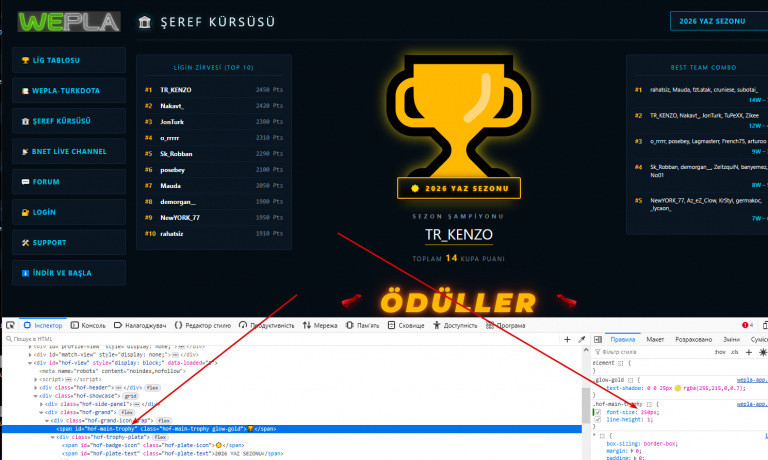Click the grid badge on hof-showcase
The width and height of the screenshot is (768, 460).
[130, 396]
